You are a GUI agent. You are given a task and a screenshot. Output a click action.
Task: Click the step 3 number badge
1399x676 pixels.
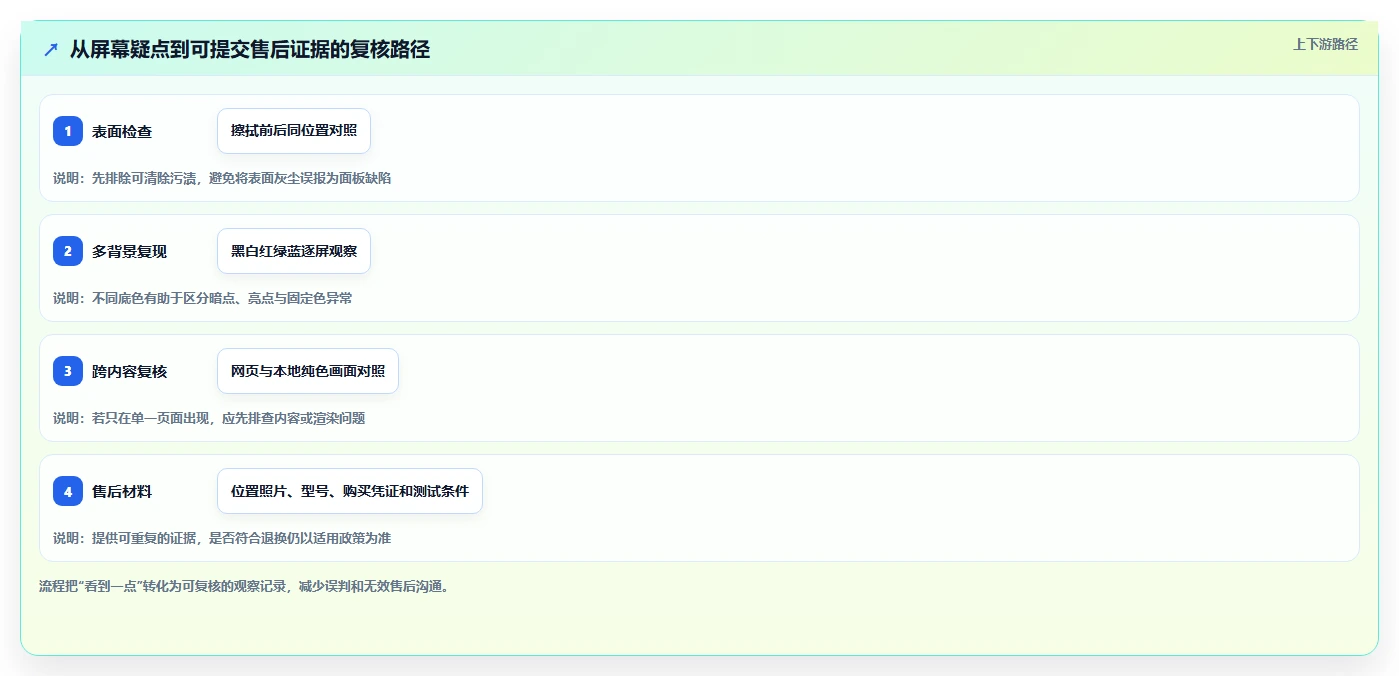point(68,371)
